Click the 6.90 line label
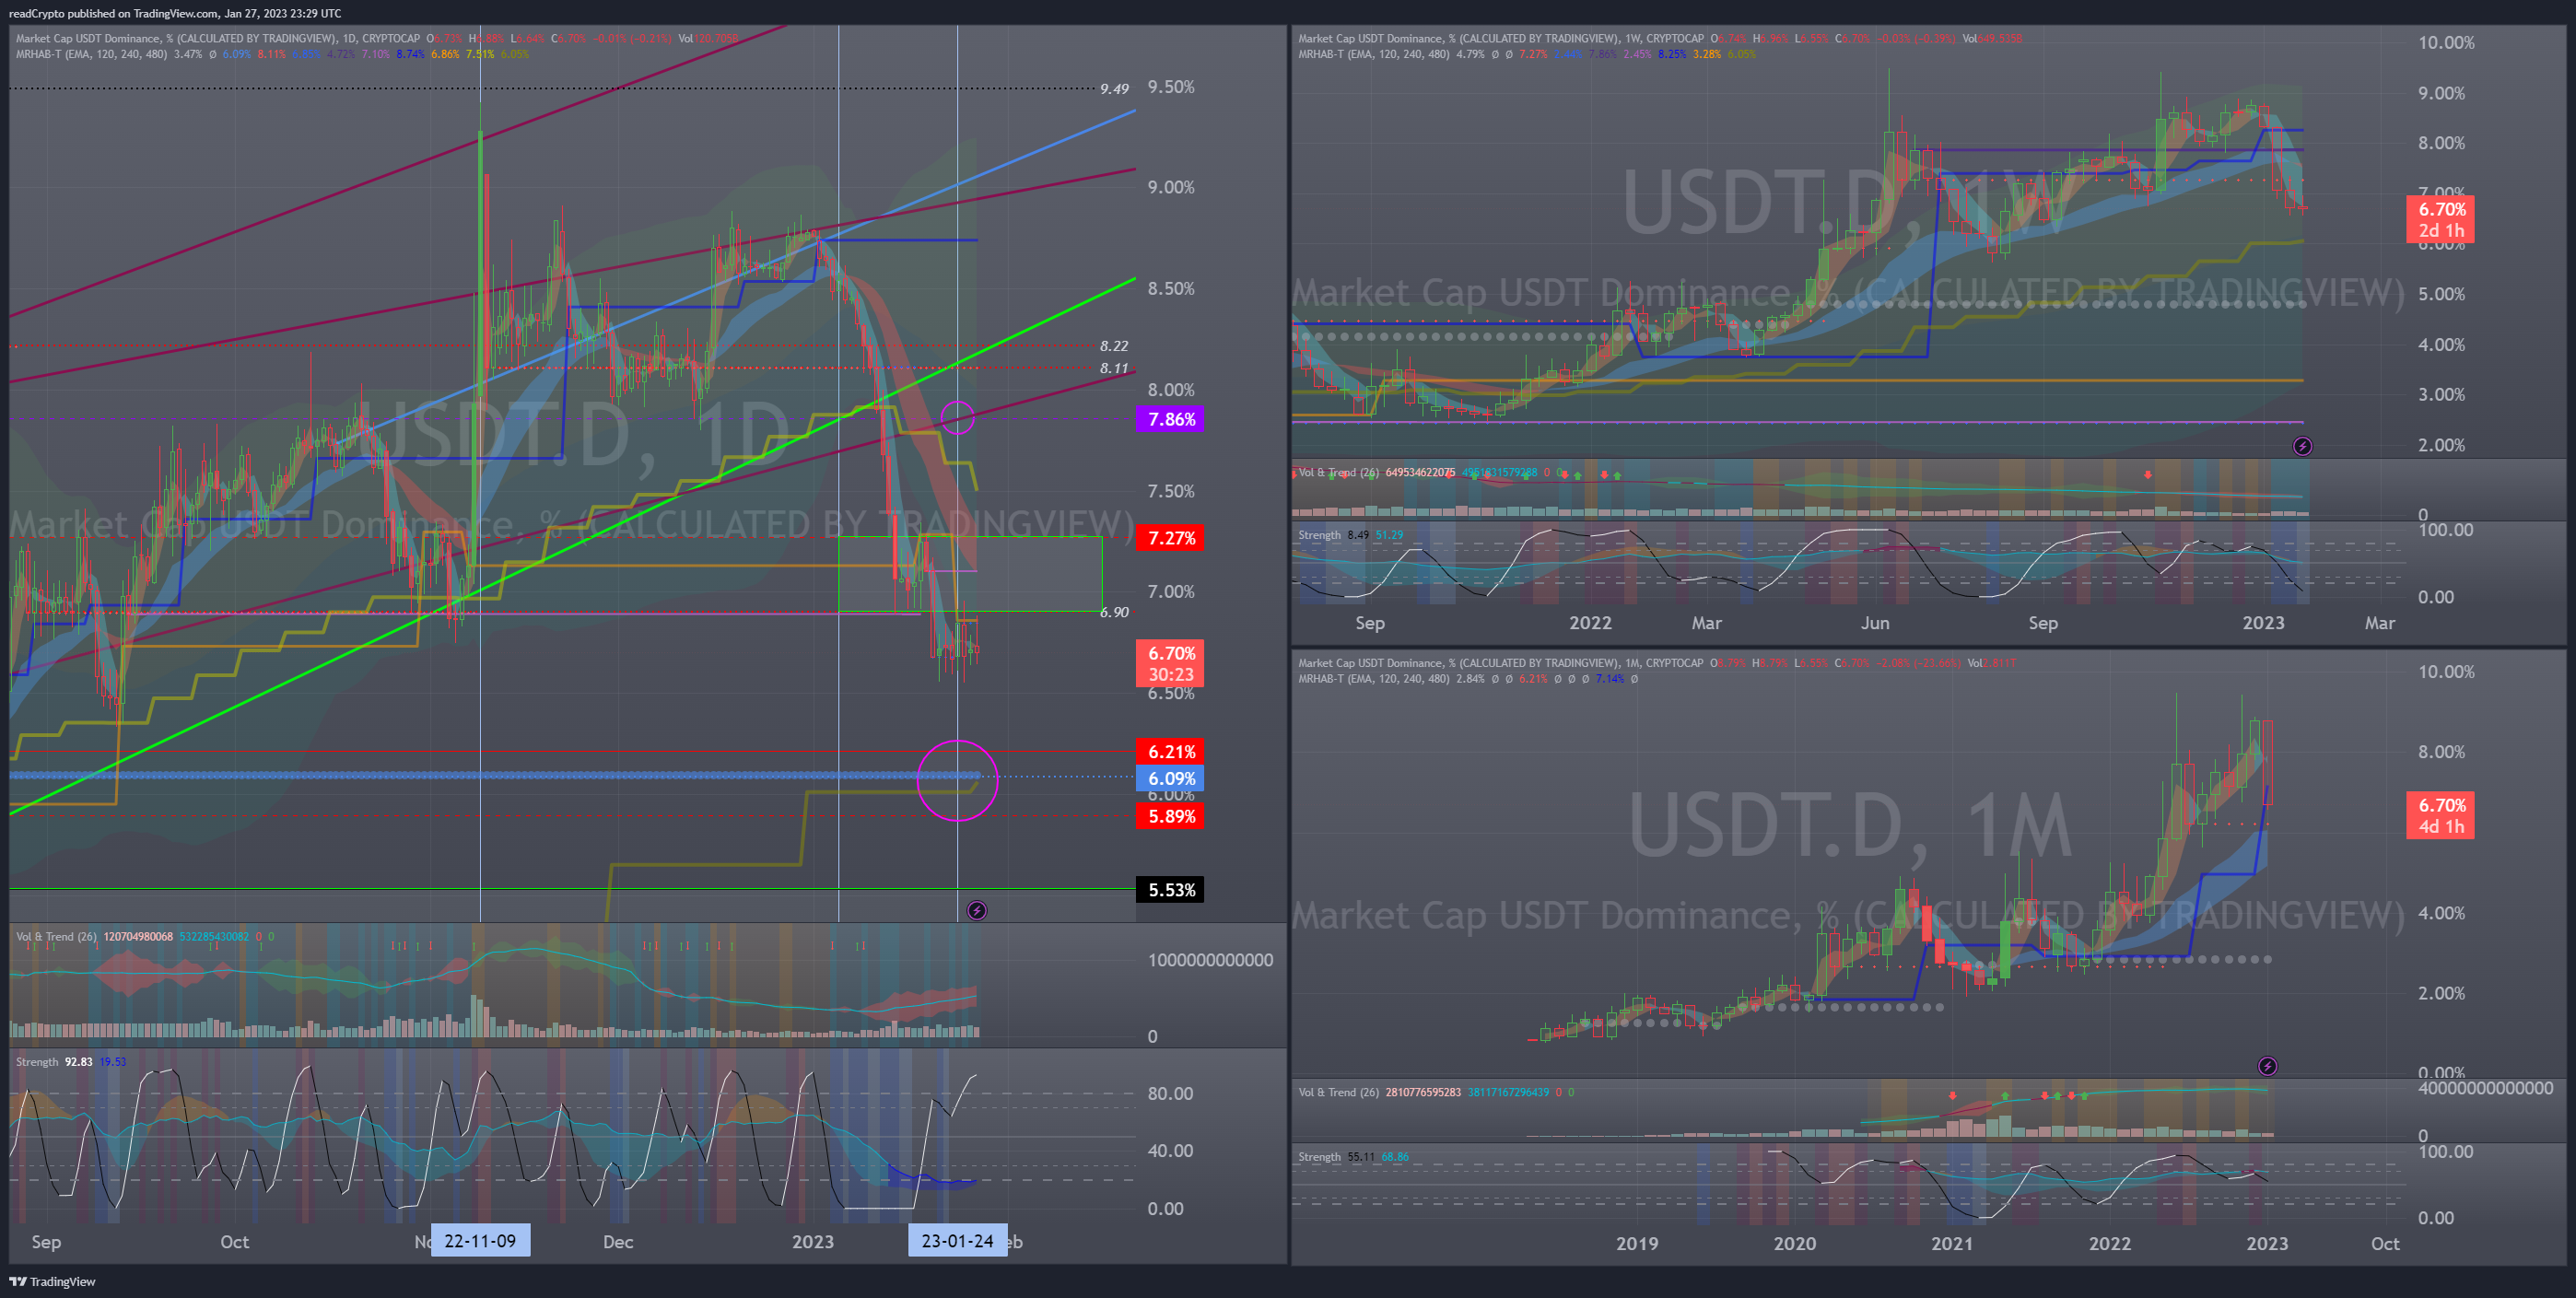 tap(1114, 612)
